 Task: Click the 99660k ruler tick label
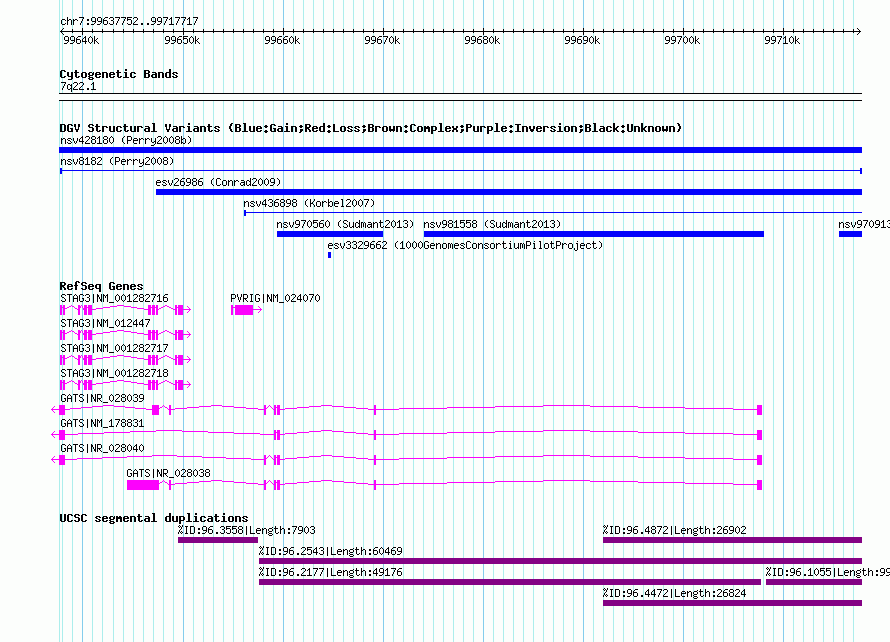[x=282, y=40]
